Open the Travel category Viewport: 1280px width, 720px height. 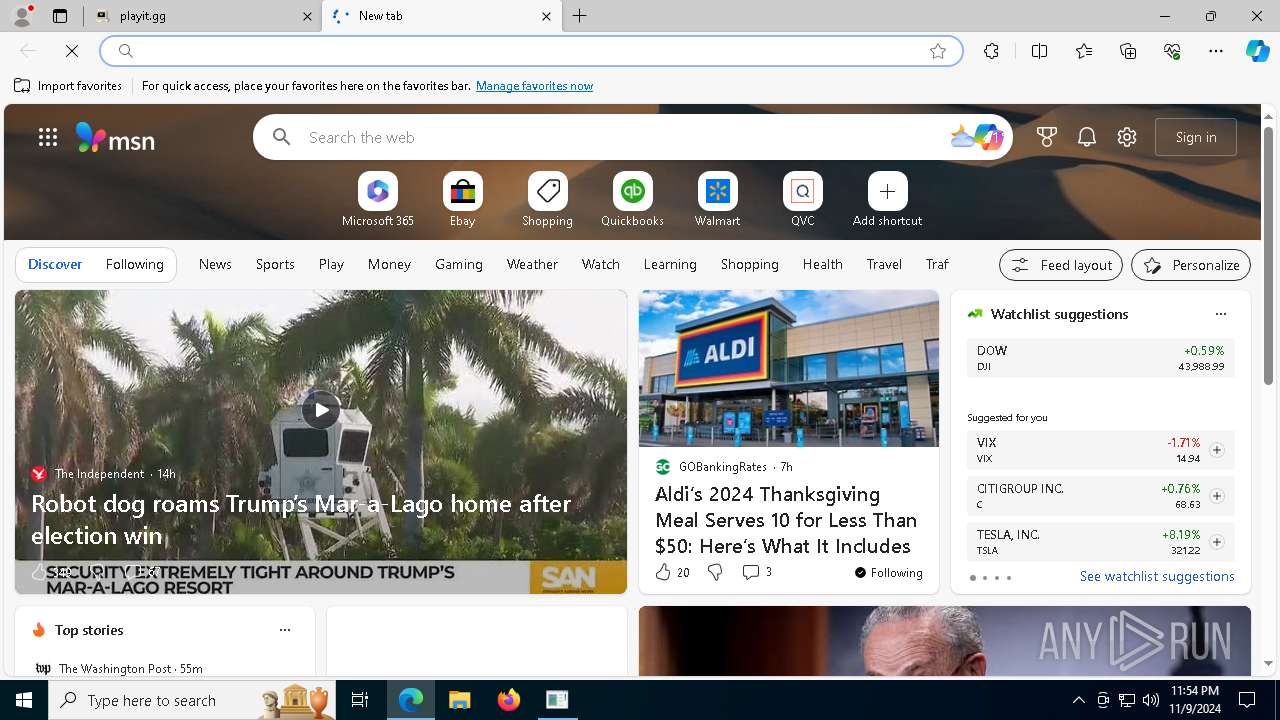(884, 264)
